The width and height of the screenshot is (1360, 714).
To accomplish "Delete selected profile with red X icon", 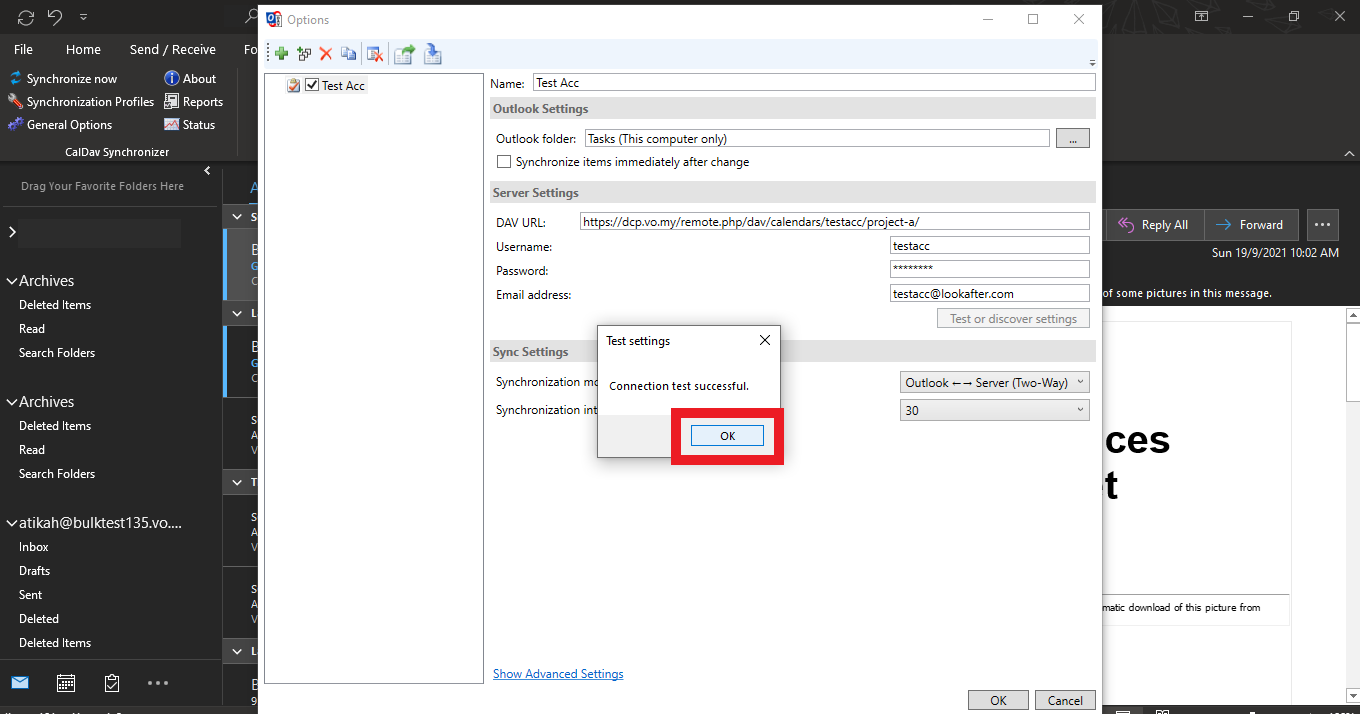I will pos(326,54).
